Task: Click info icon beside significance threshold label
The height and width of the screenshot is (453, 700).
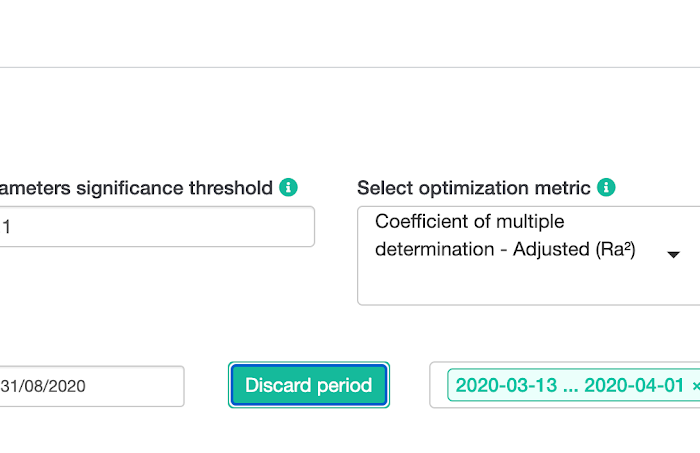Action: [x=288, y=187]
